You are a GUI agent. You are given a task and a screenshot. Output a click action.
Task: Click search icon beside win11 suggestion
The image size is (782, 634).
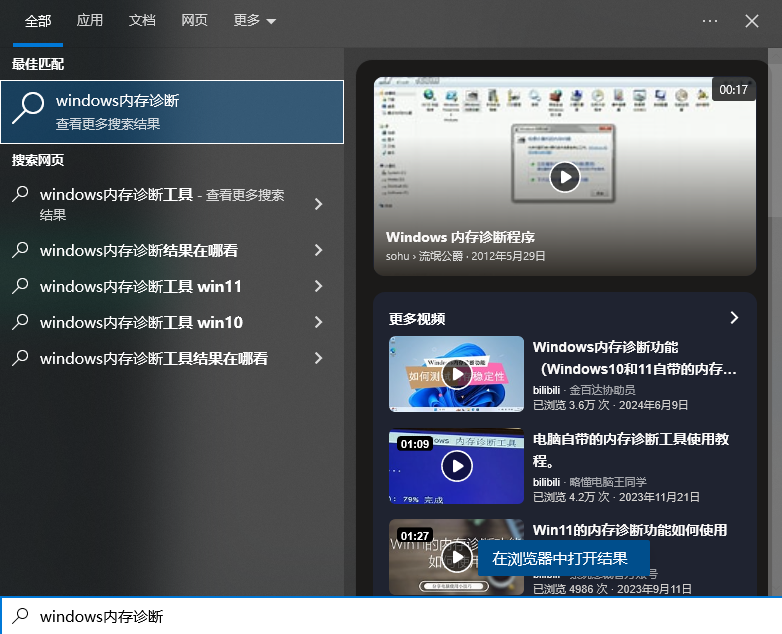coord(20,286)
